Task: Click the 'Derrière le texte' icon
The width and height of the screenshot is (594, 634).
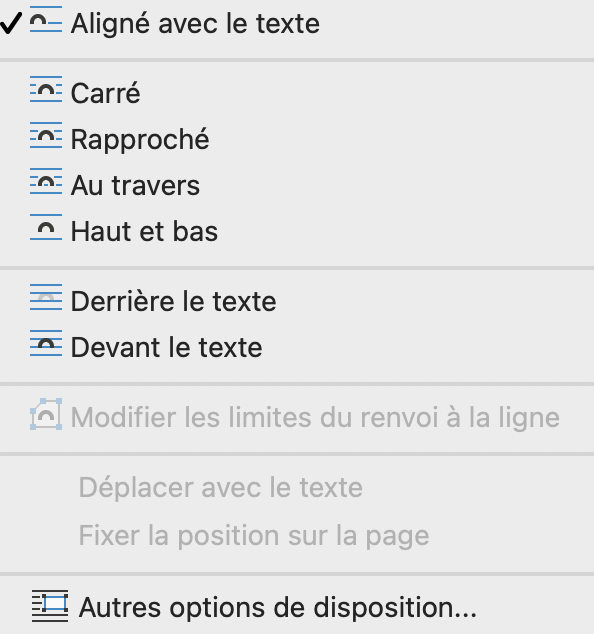Action: point(46,297)
